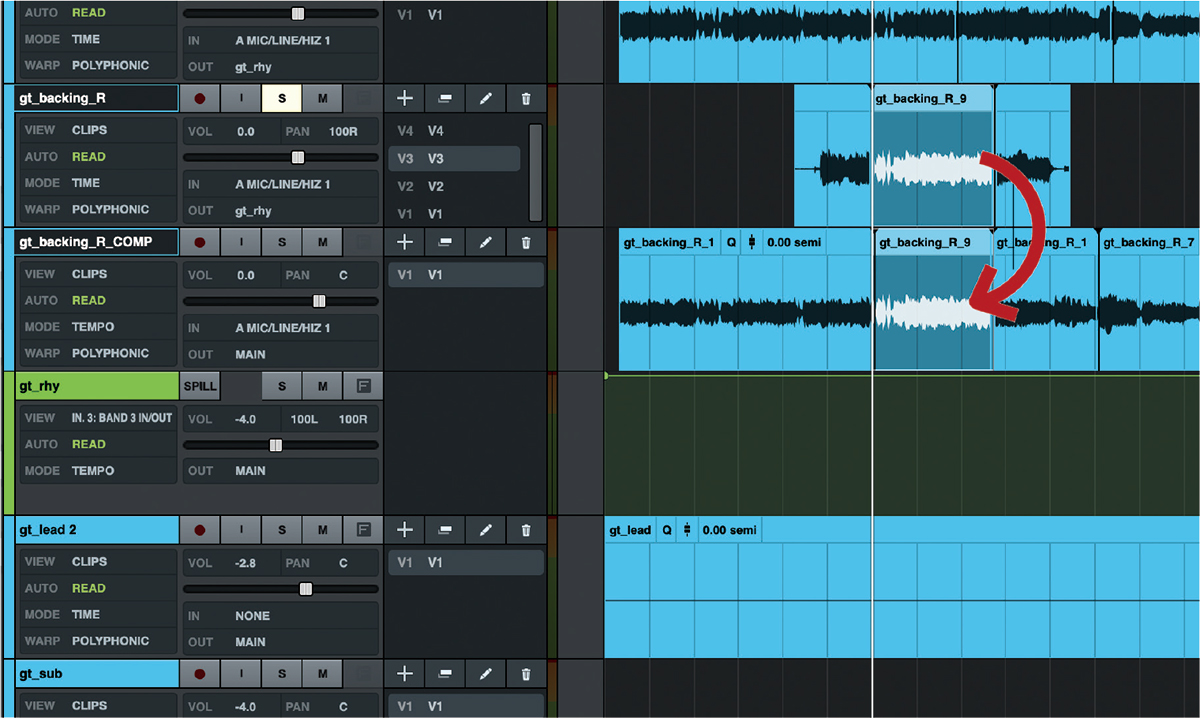Viewport: 1200px width, 718px height.
Task: Click the versions list scrollbar on gt_backing_R
Action: tap(535, 172)
